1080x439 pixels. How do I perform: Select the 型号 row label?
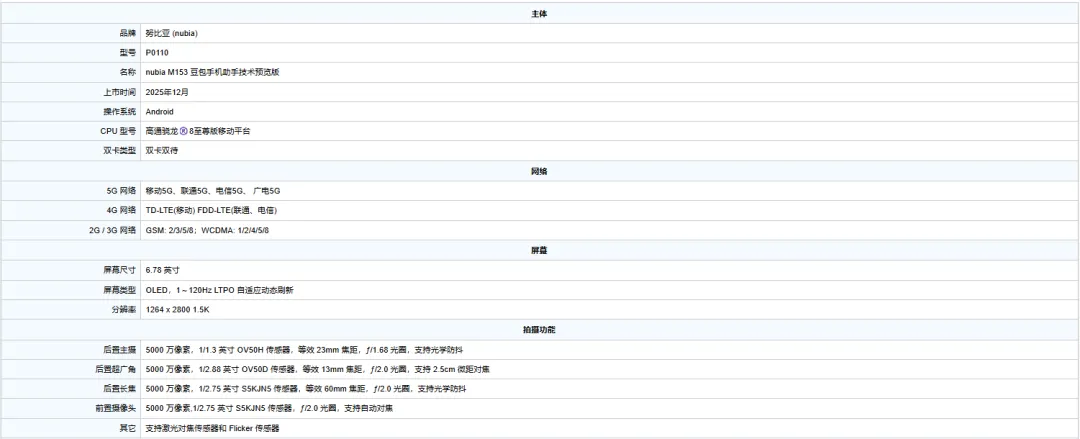click(x=127, y=52)
